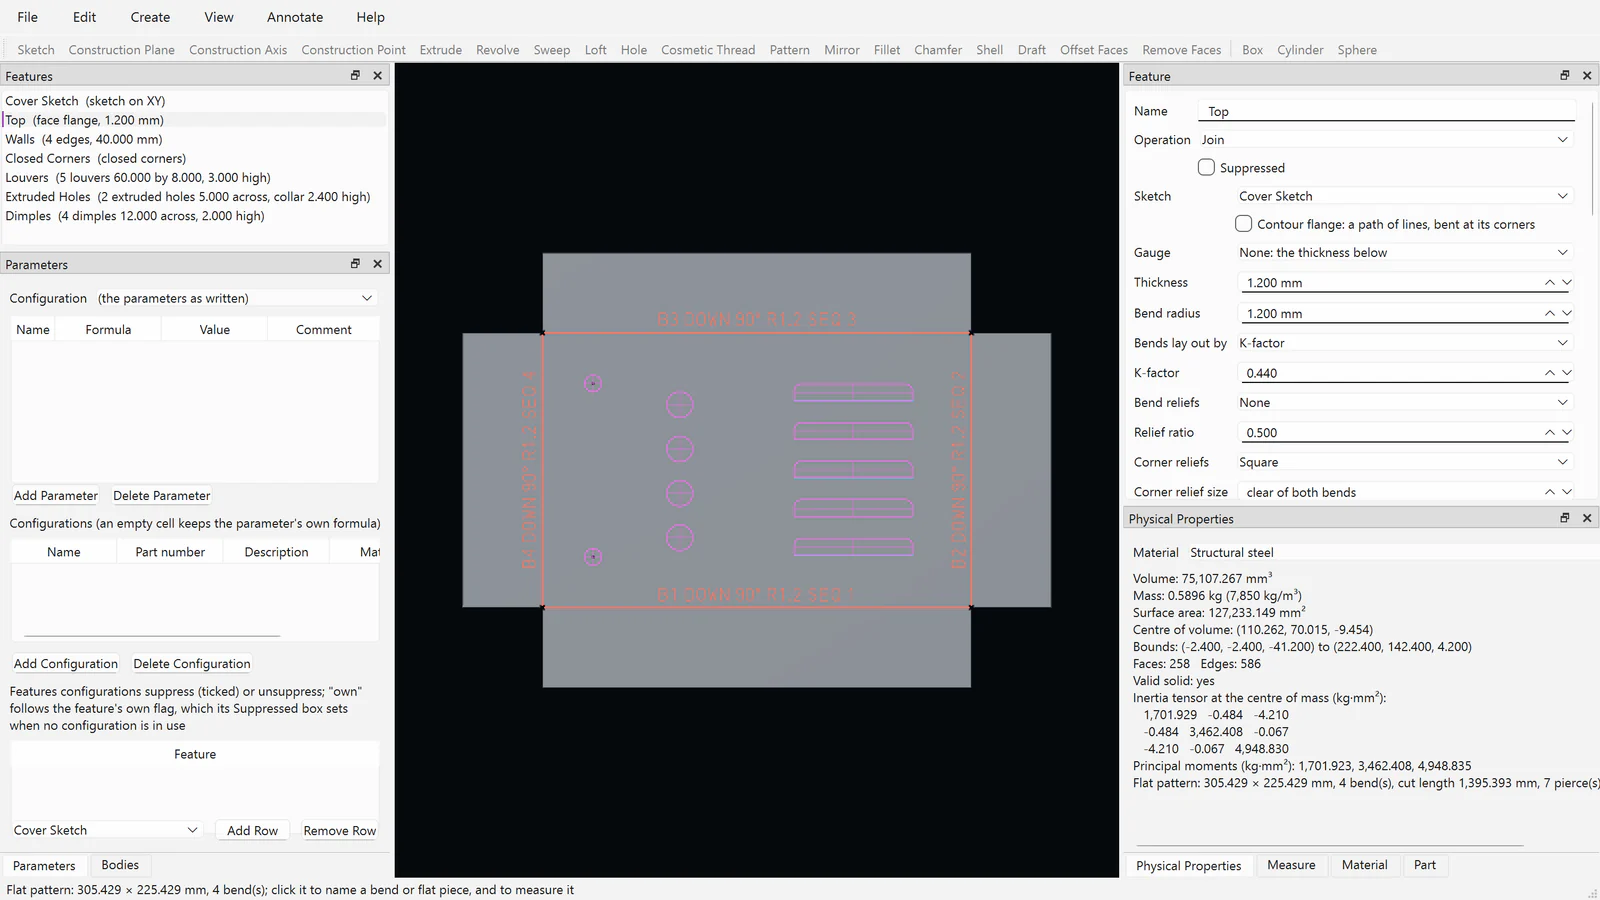Click the Formula column header

point(108,330)
